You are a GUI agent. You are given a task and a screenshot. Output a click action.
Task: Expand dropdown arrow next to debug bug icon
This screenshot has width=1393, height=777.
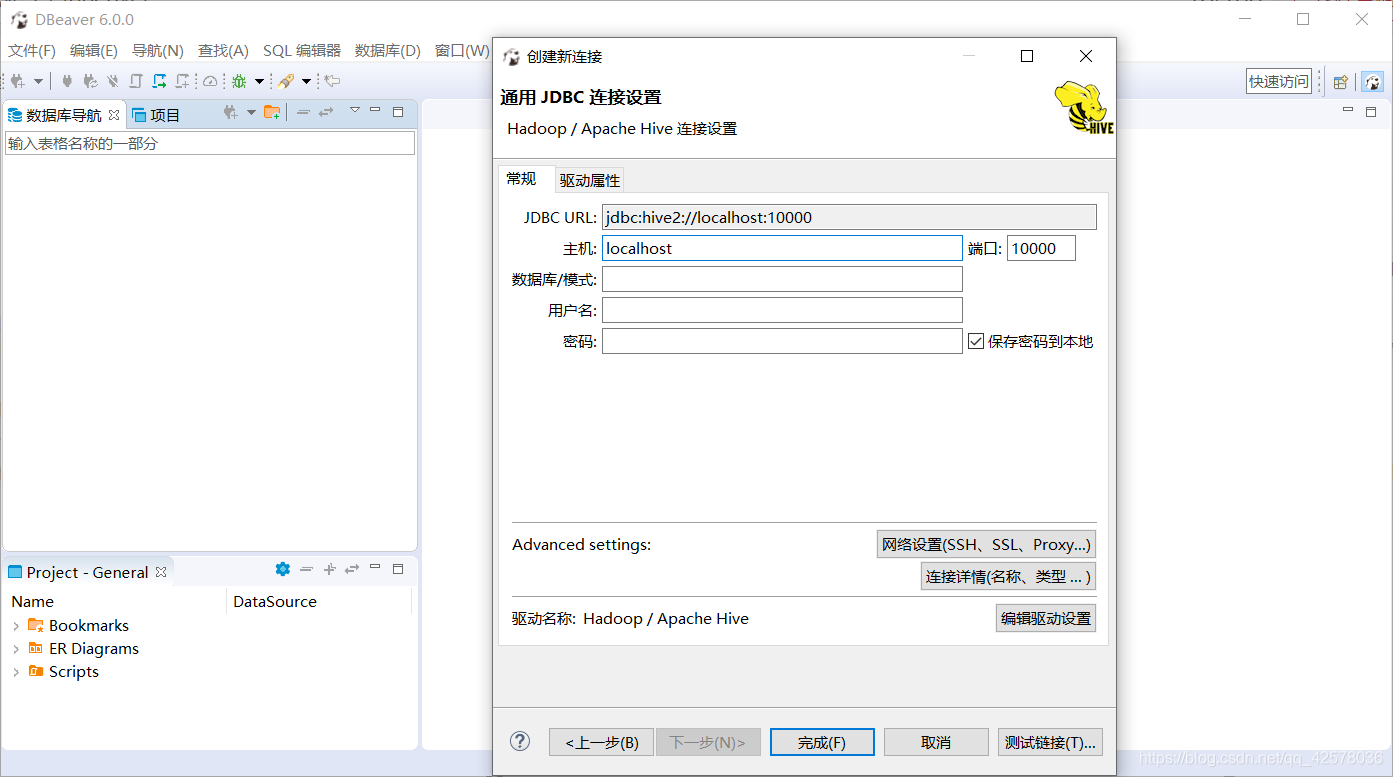point(259,81)
